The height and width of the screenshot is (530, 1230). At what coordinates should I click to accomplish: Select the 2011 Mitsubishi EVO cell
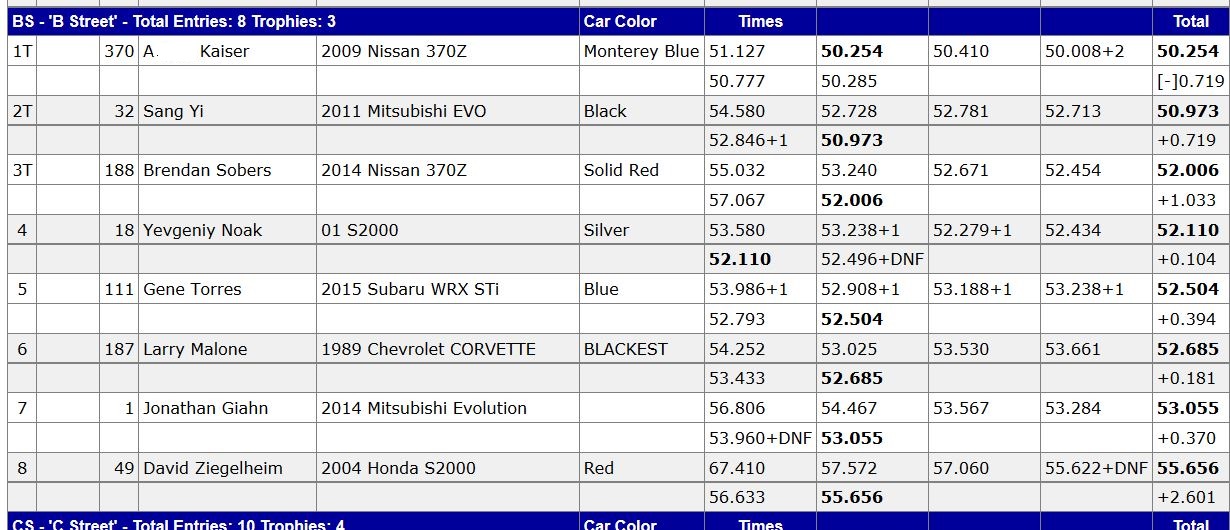point(404,111)
